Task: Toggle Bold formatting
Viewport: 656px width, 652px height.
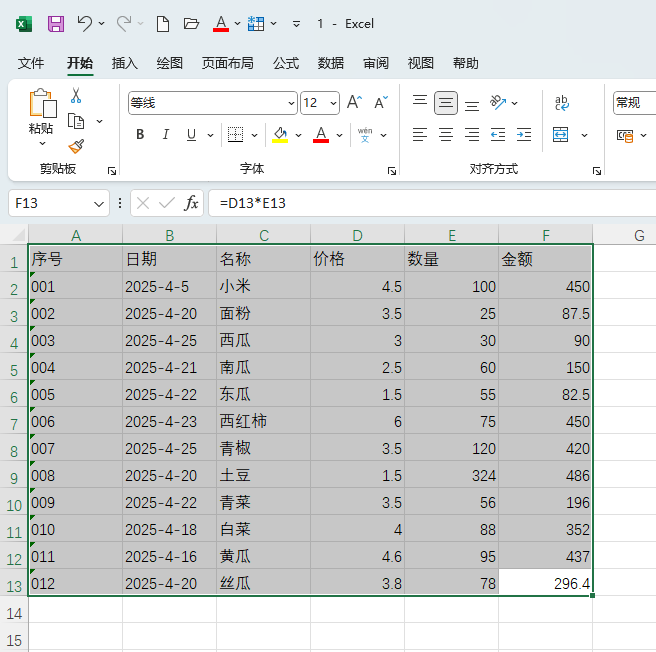Action: [140, 135]
